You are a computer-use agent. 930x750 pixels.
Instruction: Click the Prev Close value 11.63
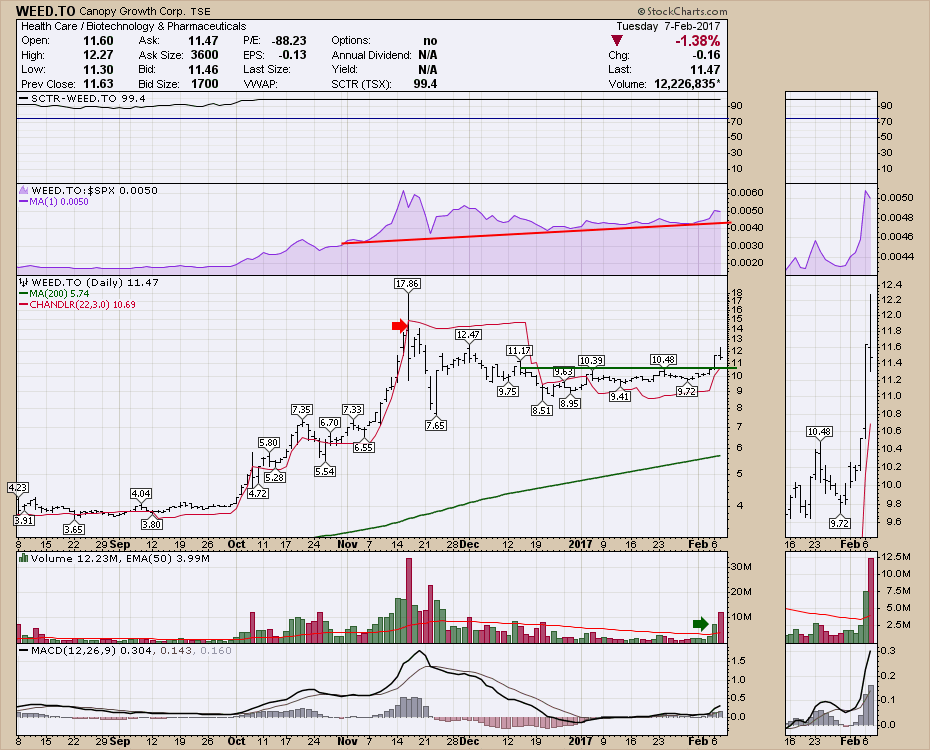click(x=98, y=84)
